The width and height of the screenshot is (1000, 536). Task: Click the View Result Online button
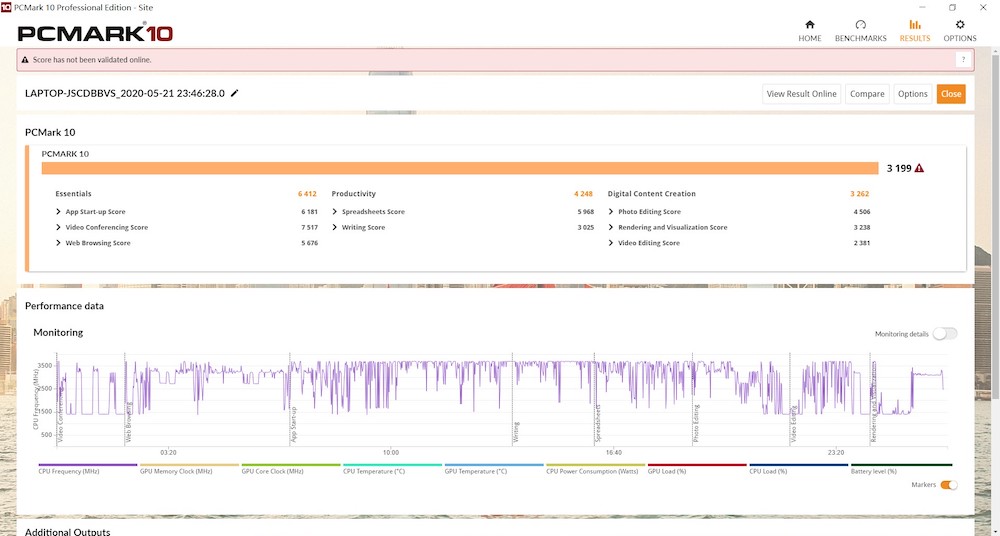[801, 94]
